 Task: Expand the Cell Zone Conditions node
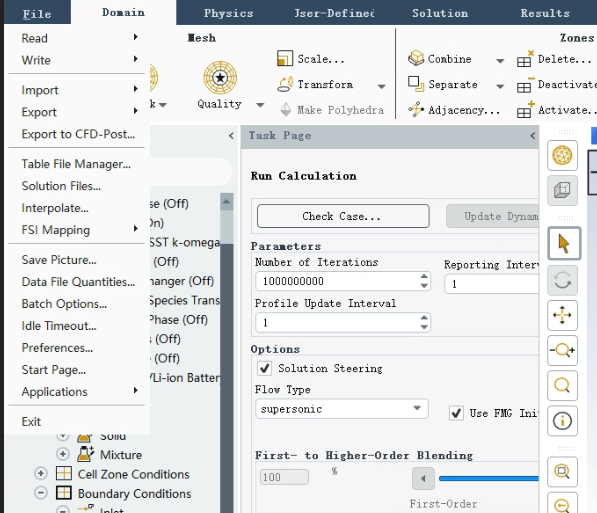coord(41,473)
